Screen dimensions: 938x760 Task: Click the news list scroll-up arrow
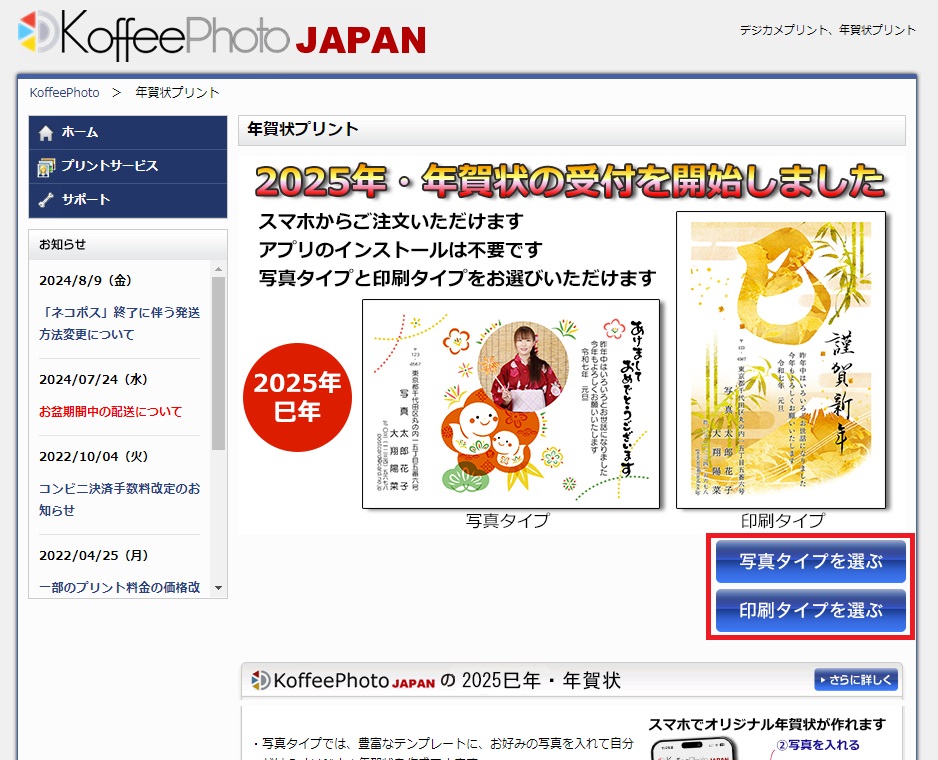(x=218, y=269)
